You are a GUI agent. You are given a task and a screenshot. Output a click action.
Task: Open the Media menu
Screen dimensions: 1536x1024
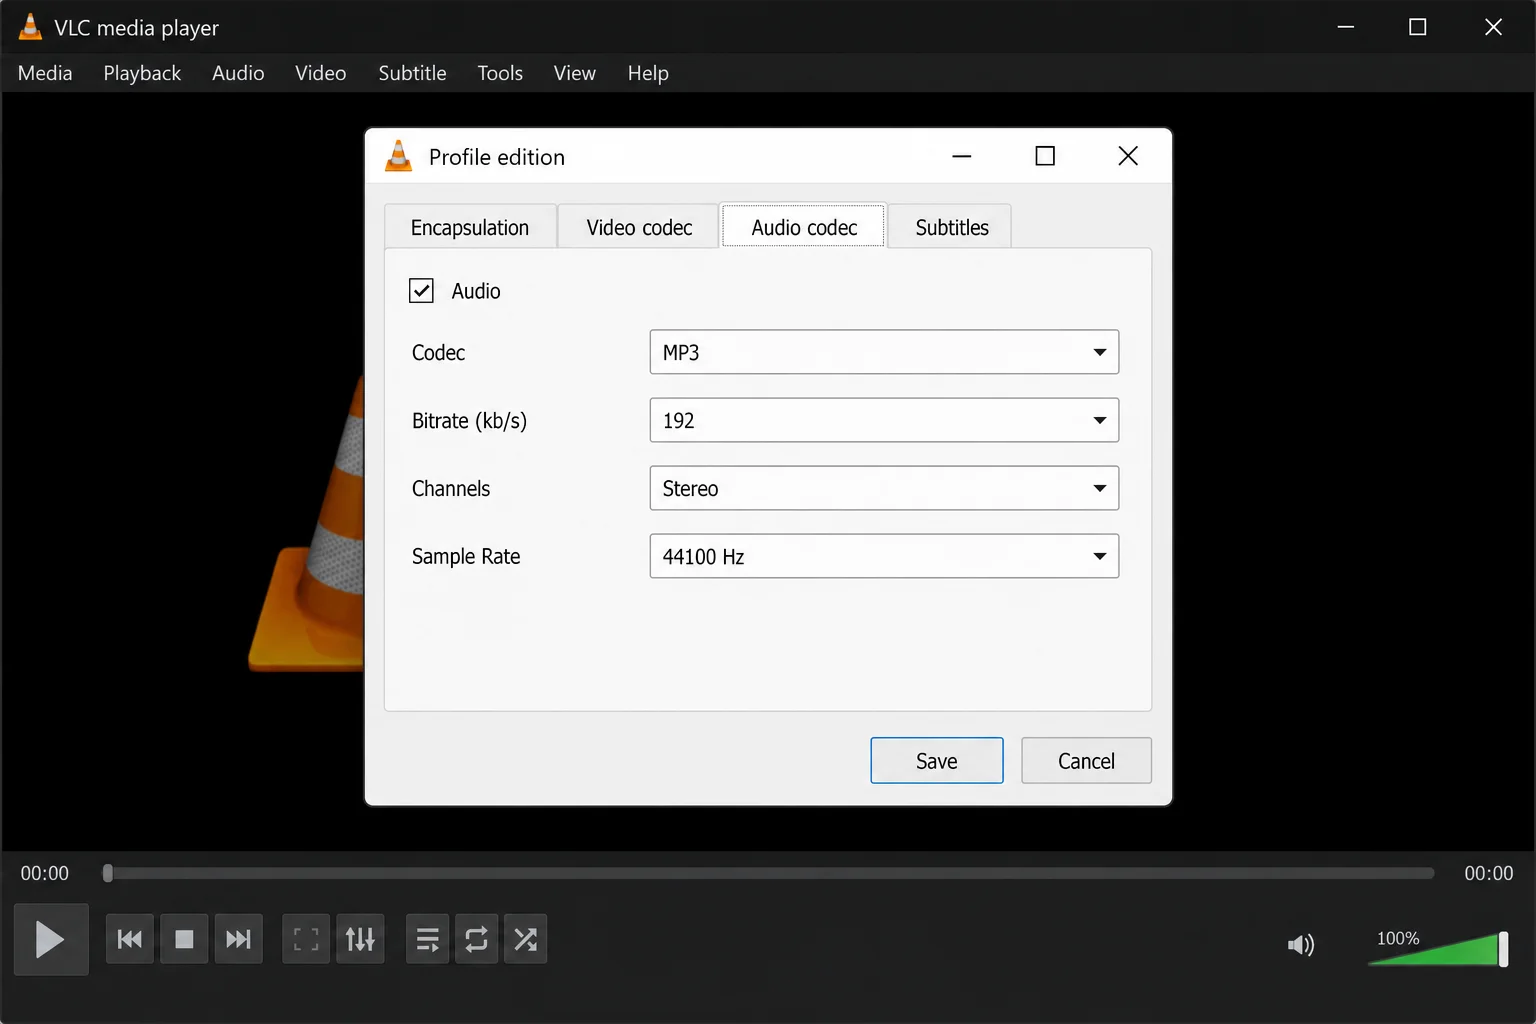[x=45, y=73]
